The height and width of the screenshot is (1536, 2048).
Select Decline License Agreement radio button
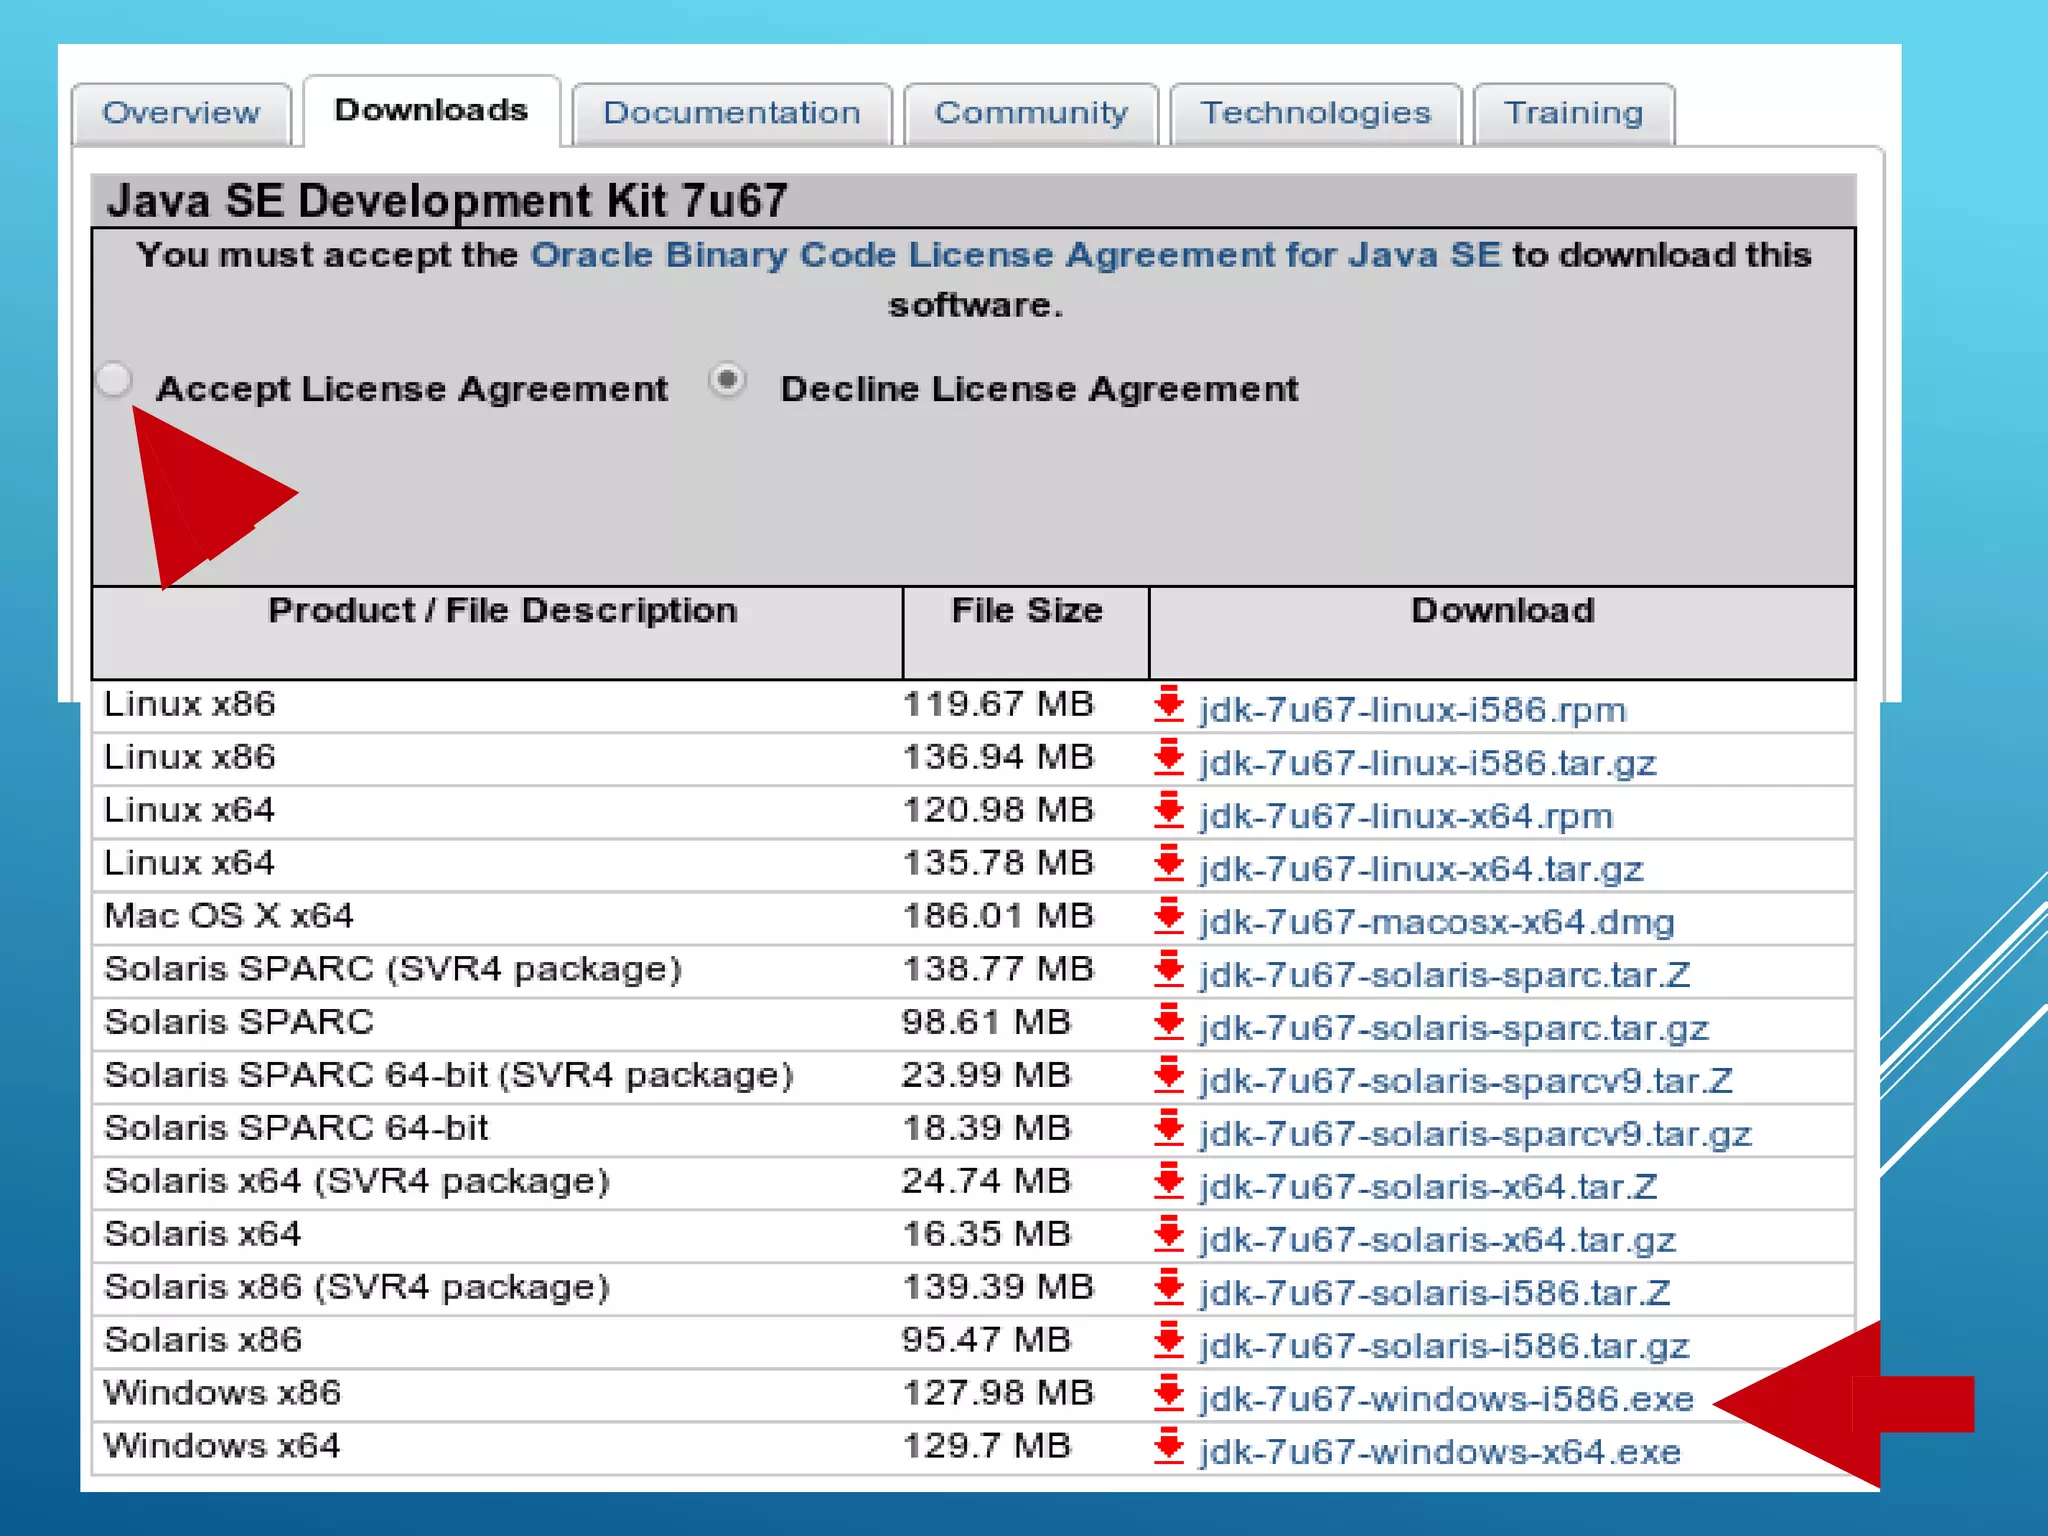pyautogui.click(x=727, y=380)
